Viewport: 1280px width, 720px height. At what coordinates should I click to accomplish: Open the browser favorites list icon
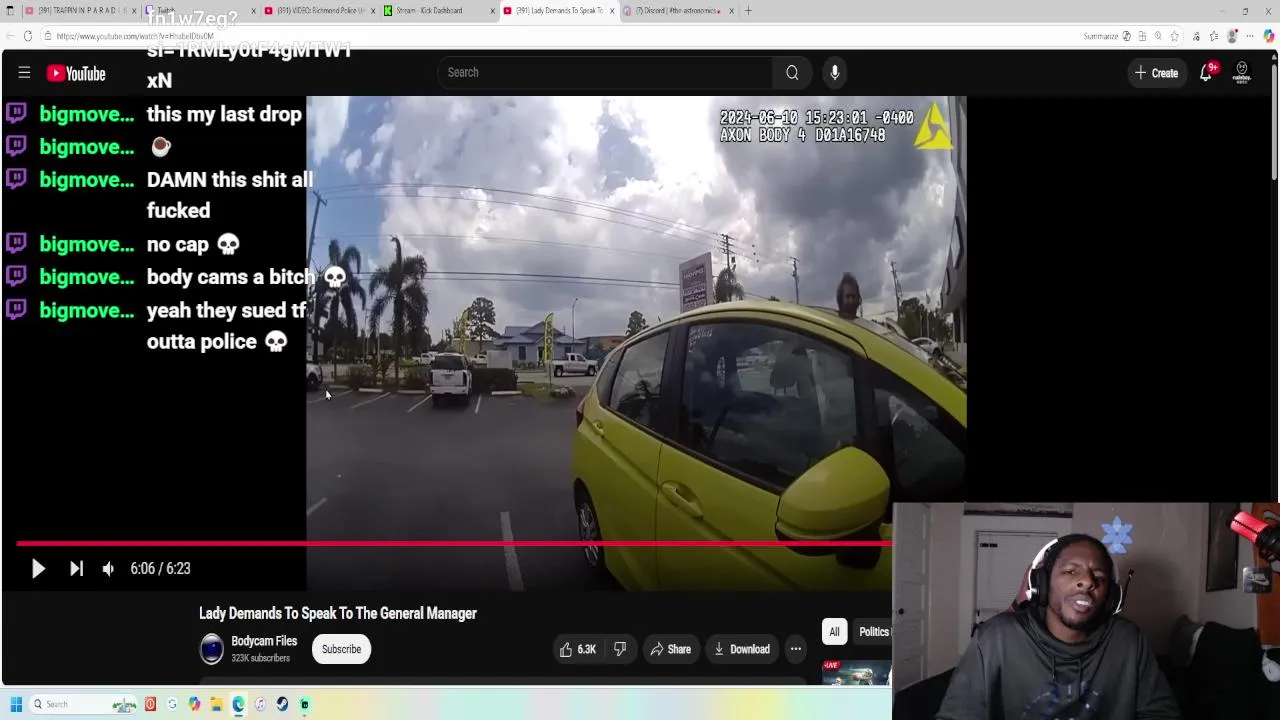point(1214,36)
